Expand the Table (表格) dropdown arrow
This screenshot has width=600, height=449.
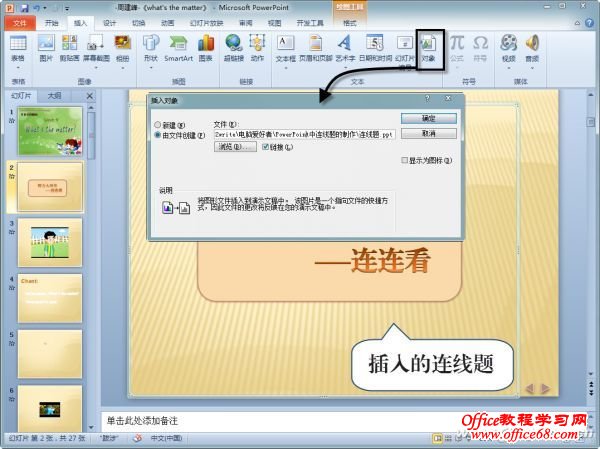tap(18, 68)
